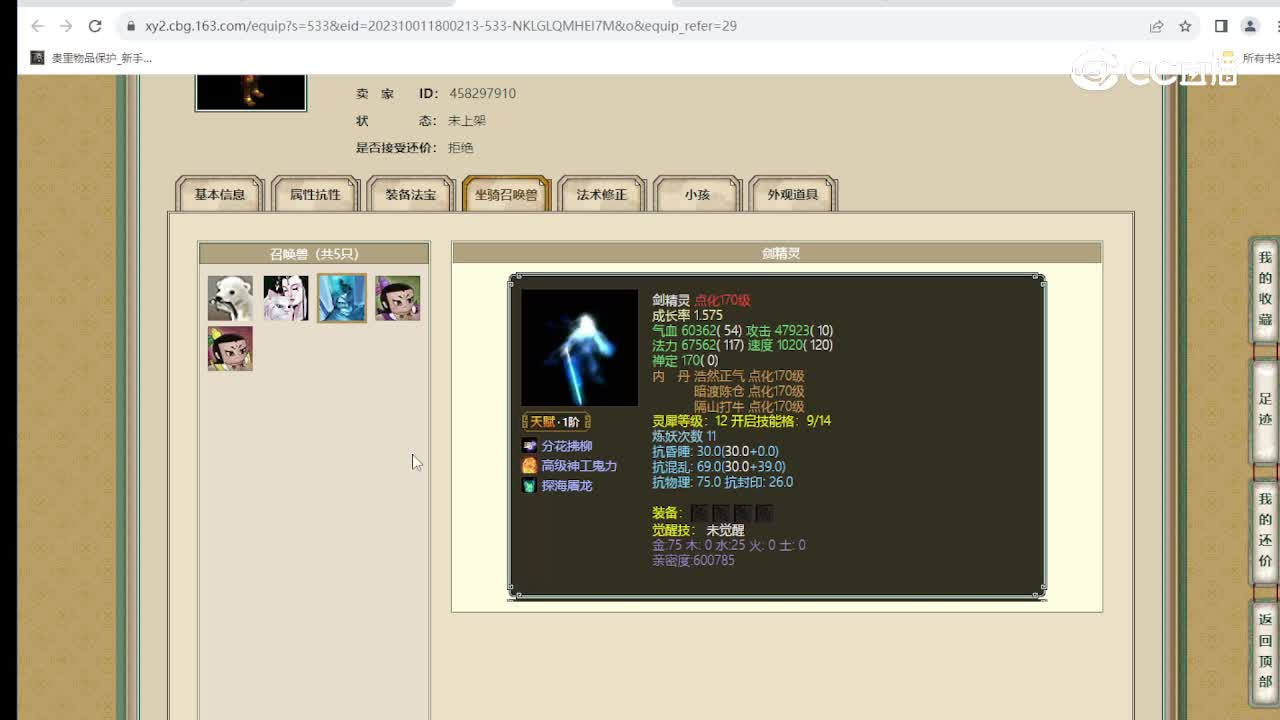Click the 剑精灵 panel header
Image resolution: width=1280 pixels, height=720 pixels.
[x=778, y=253]
